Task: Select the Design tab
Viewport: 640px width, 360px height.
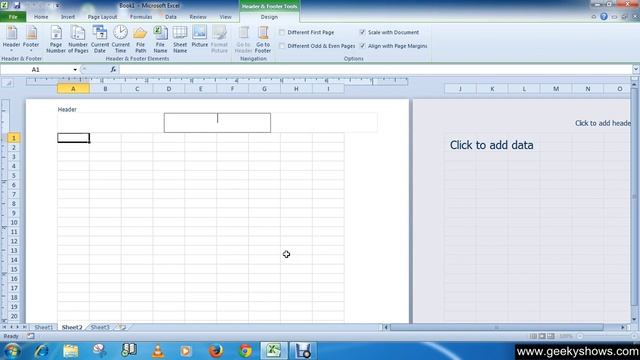Action: [x=269, y=17]
